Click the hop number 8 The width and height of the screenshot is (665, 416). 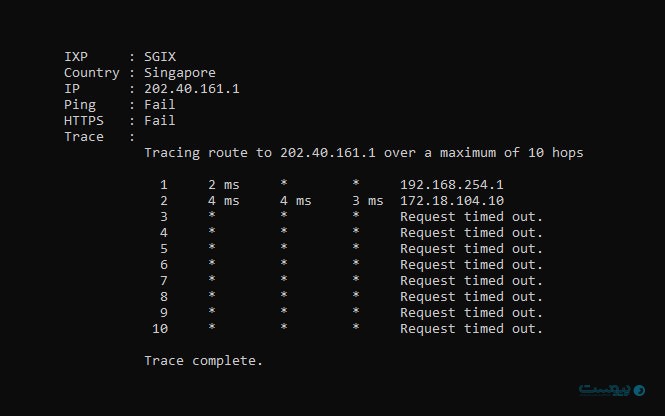click(x=164, y=297)
